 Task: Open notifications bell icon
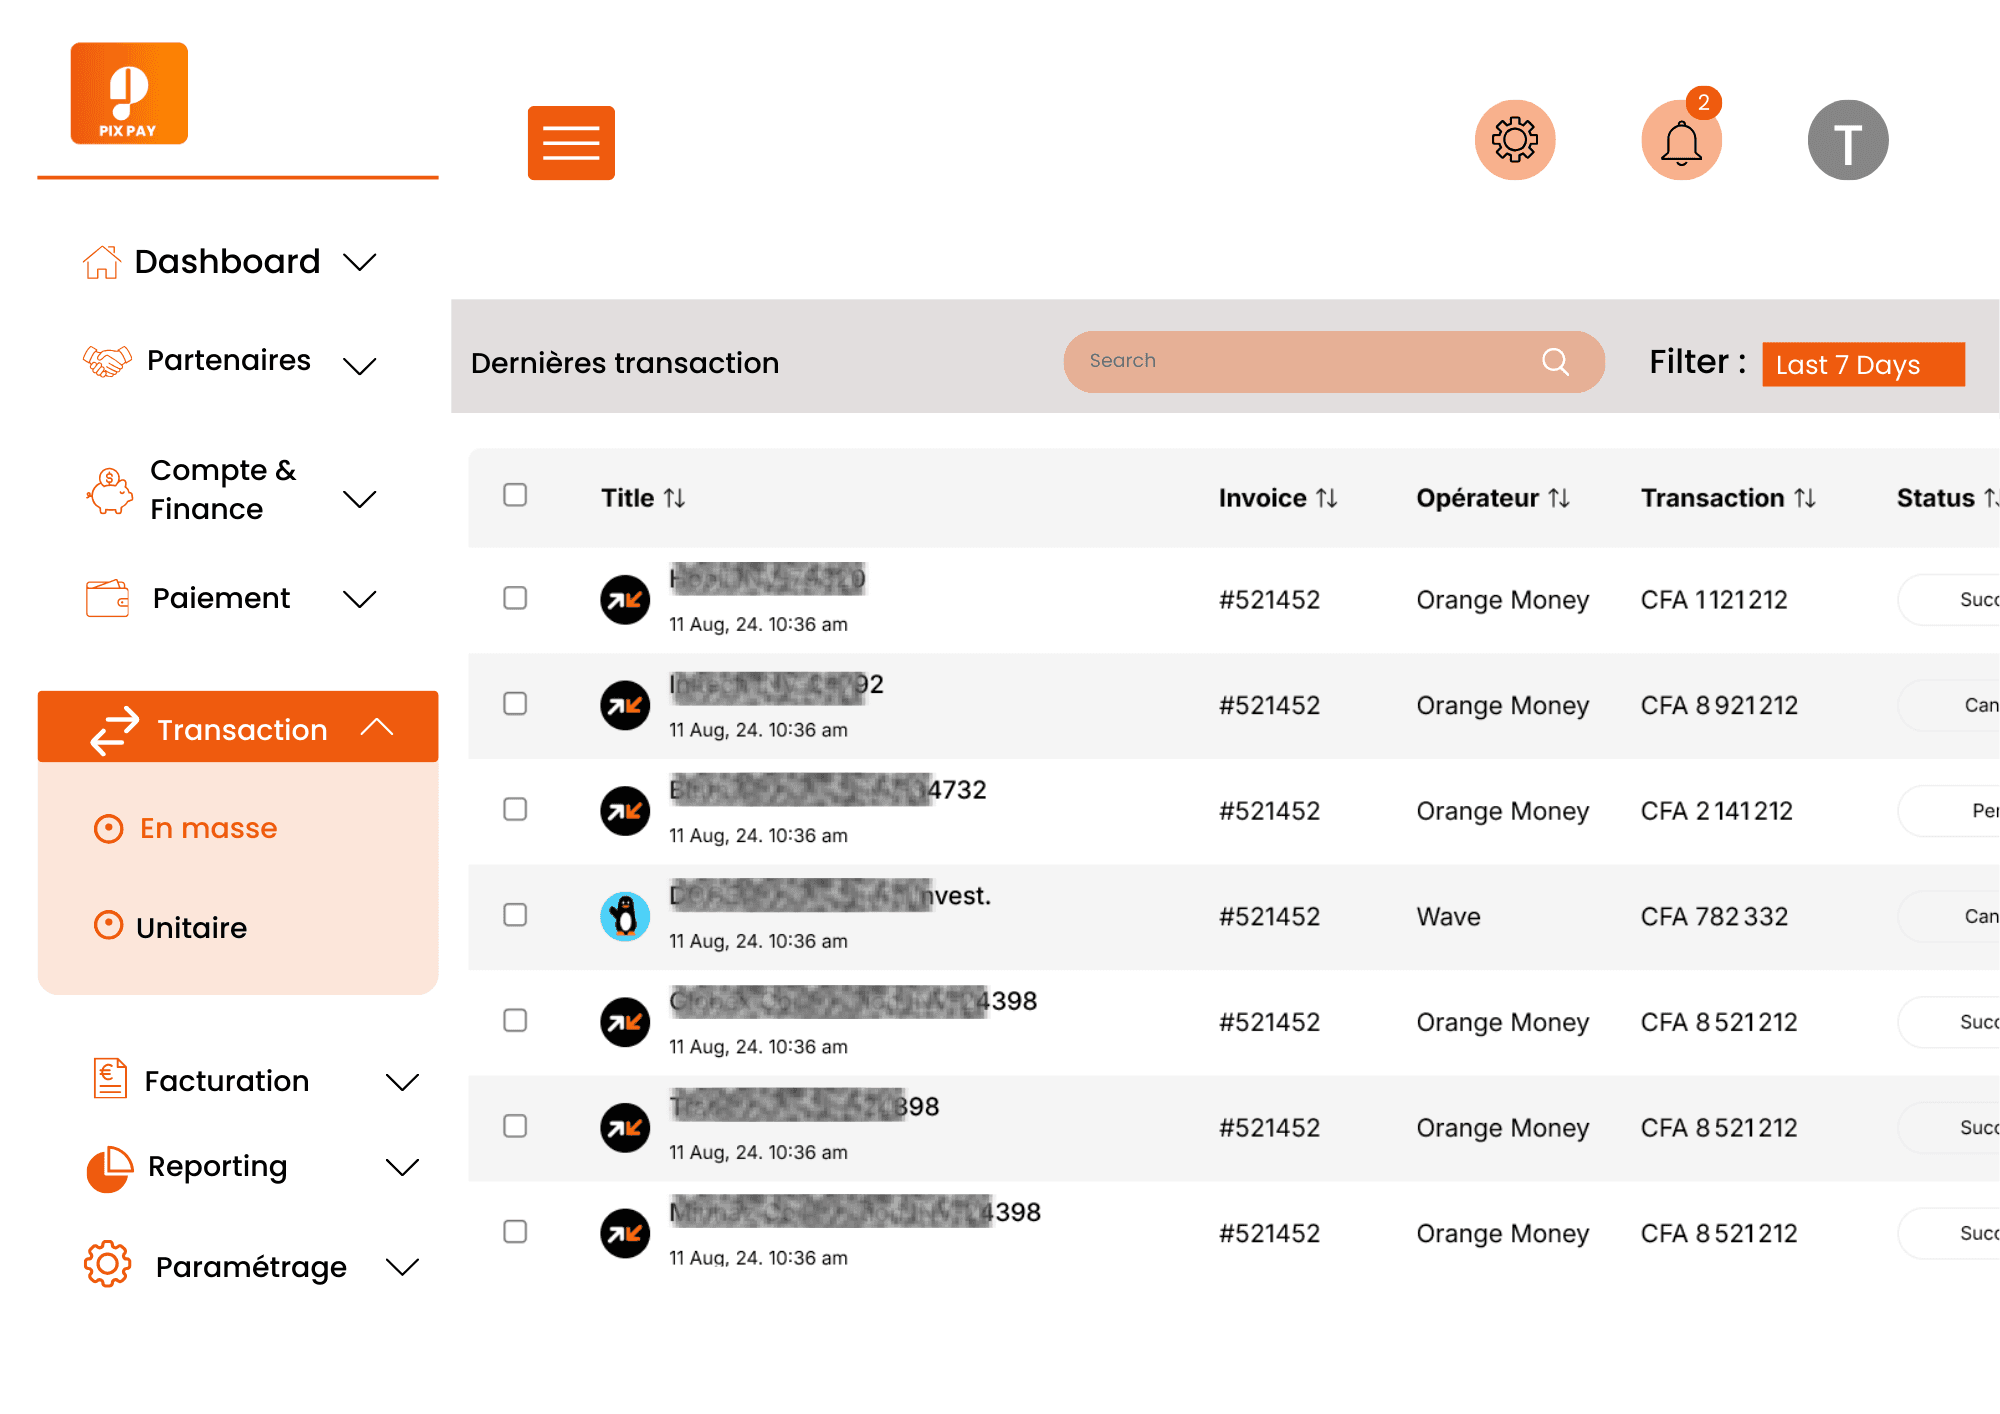(x=1681, y=141)
